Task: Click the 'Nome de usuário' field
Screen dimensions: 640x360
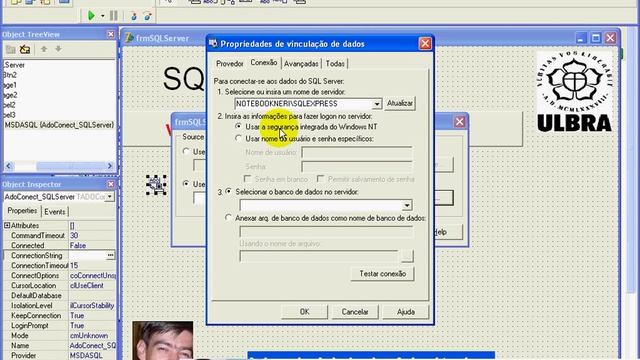Action: pos(357,152)
